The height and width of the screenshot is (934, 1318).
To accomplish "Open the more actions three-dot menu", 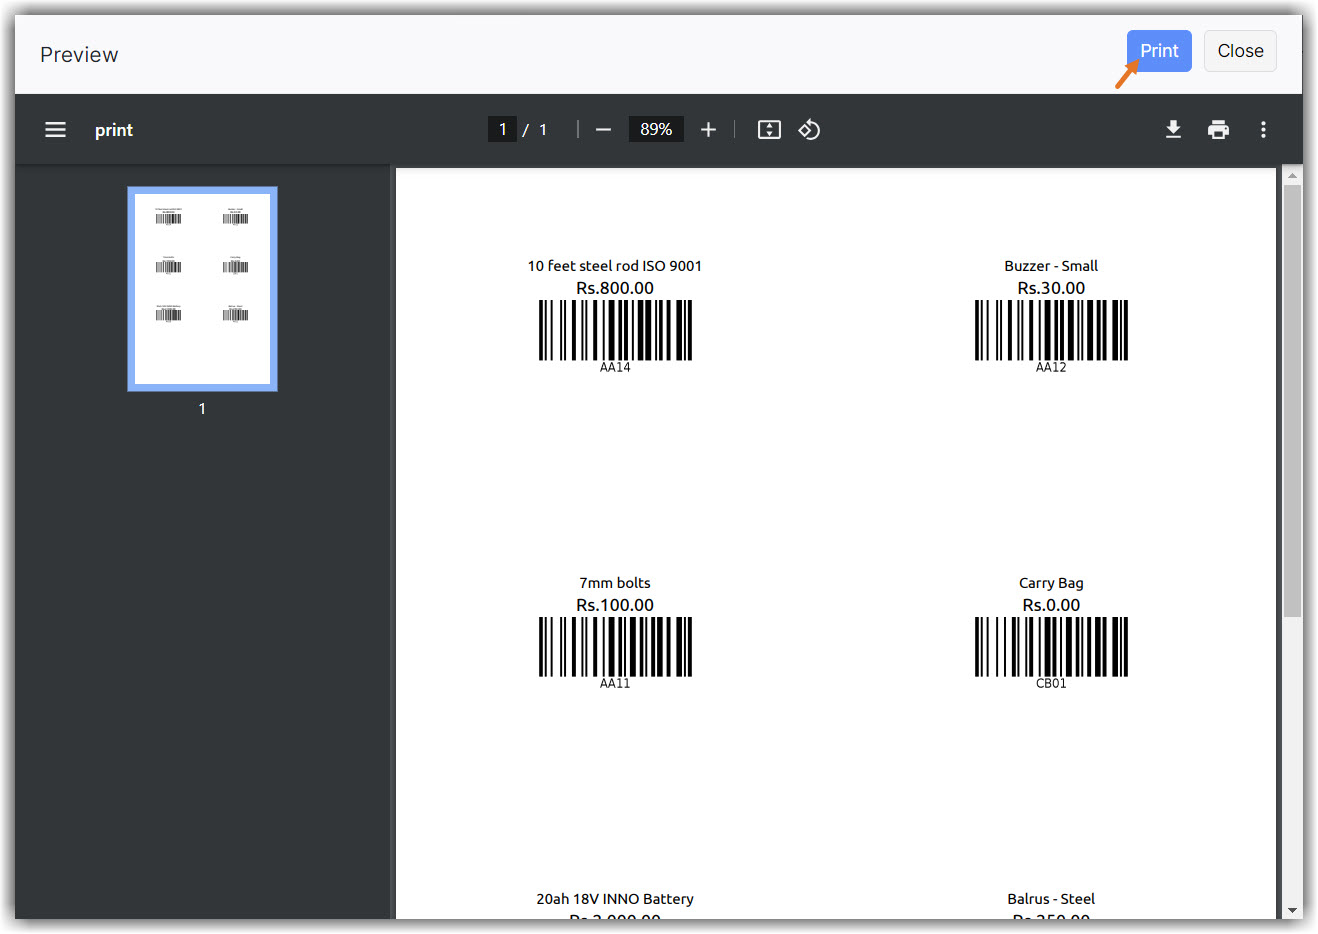I will (x=1263, y=130).
